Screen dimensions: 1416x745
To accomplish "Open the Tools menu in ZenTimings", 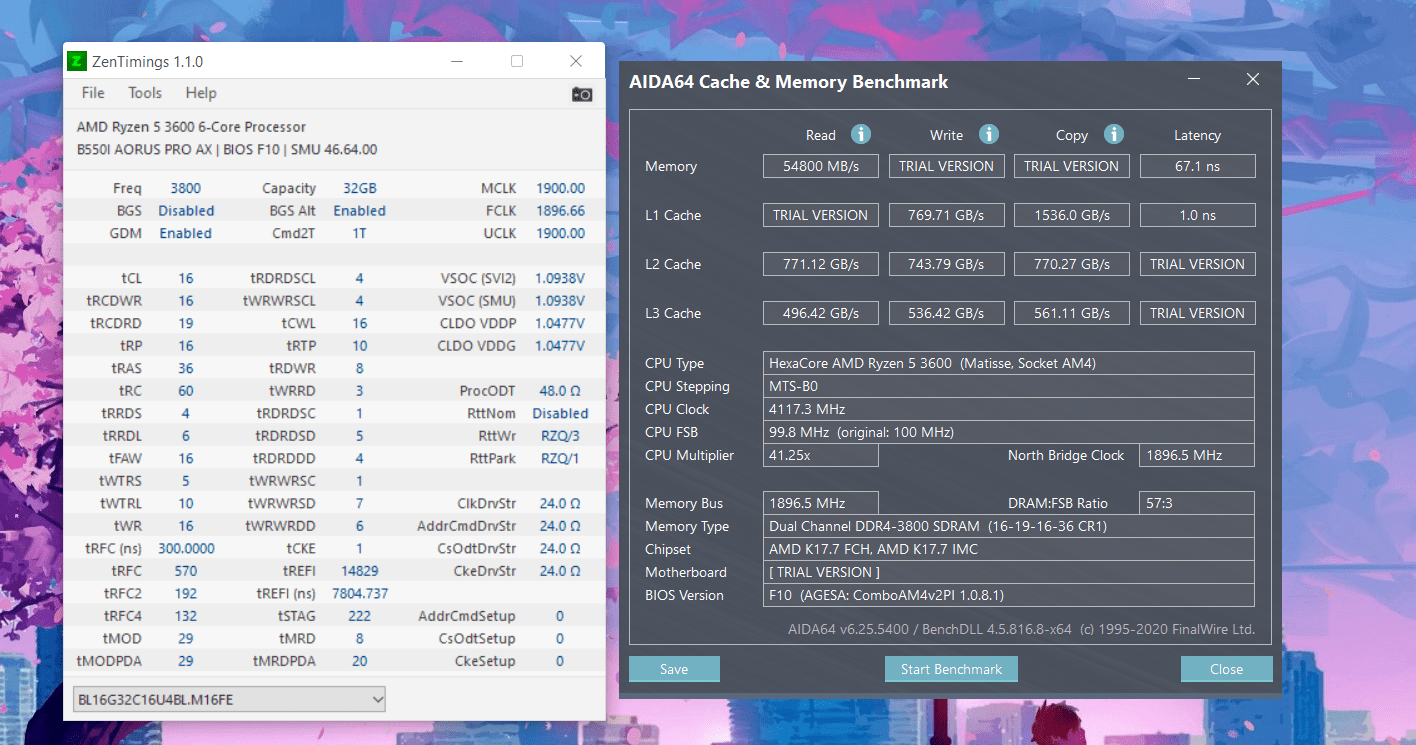I will click(145, 93).
